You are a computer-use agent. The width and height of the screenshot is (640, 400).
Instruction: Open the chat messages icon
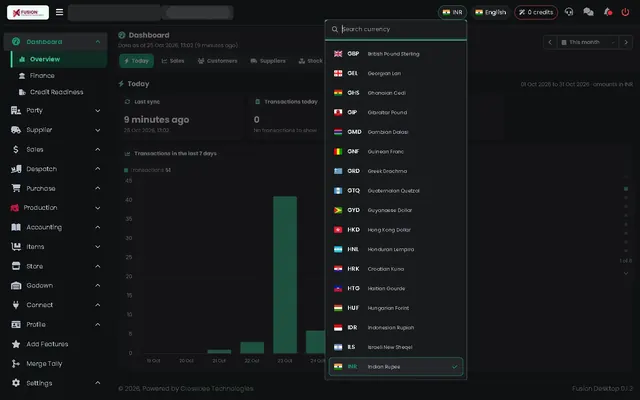tap(588, 12)
